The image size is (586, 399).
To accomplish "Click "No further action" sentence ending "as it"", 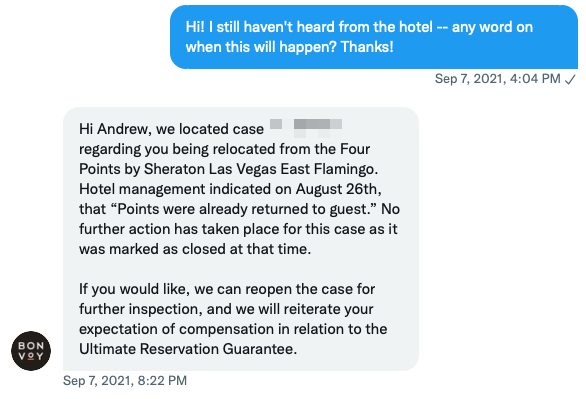I will coord(239,219).
